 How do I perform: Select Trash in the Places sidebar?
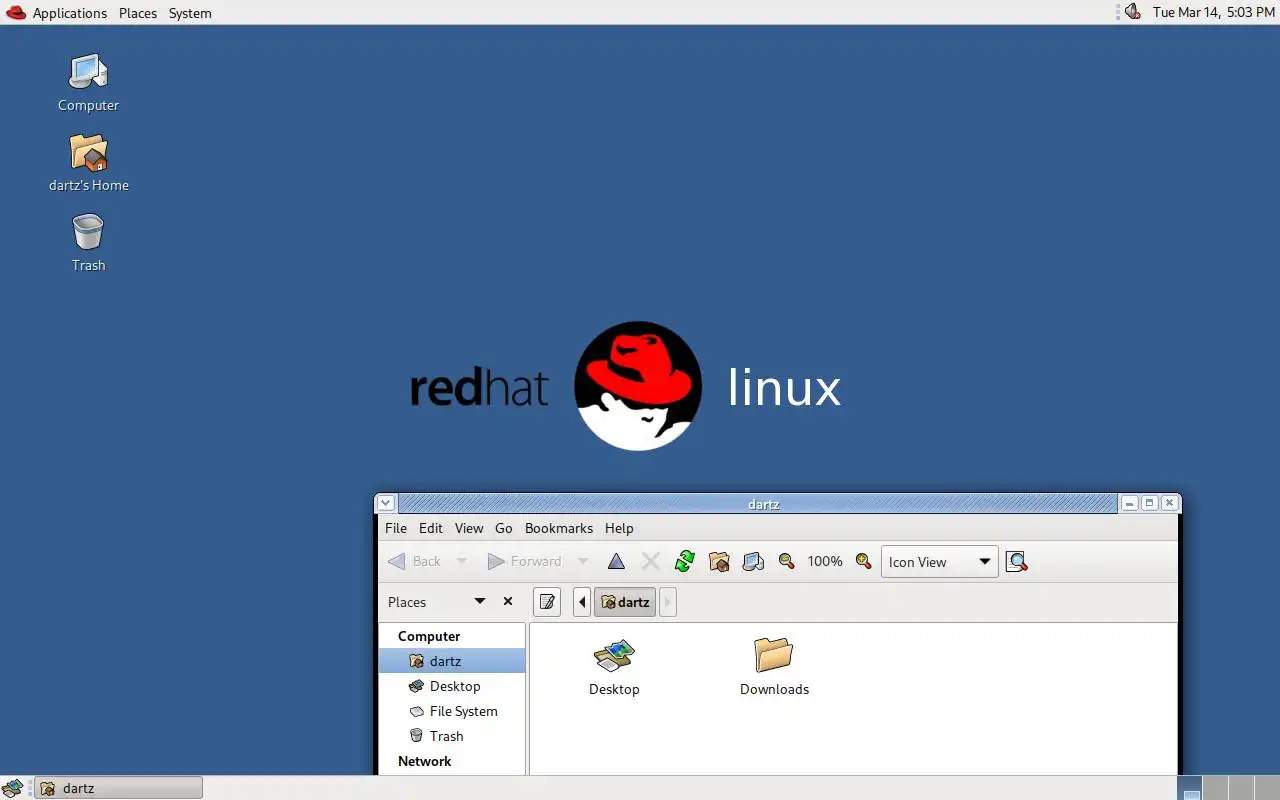(x=452, y=736)
